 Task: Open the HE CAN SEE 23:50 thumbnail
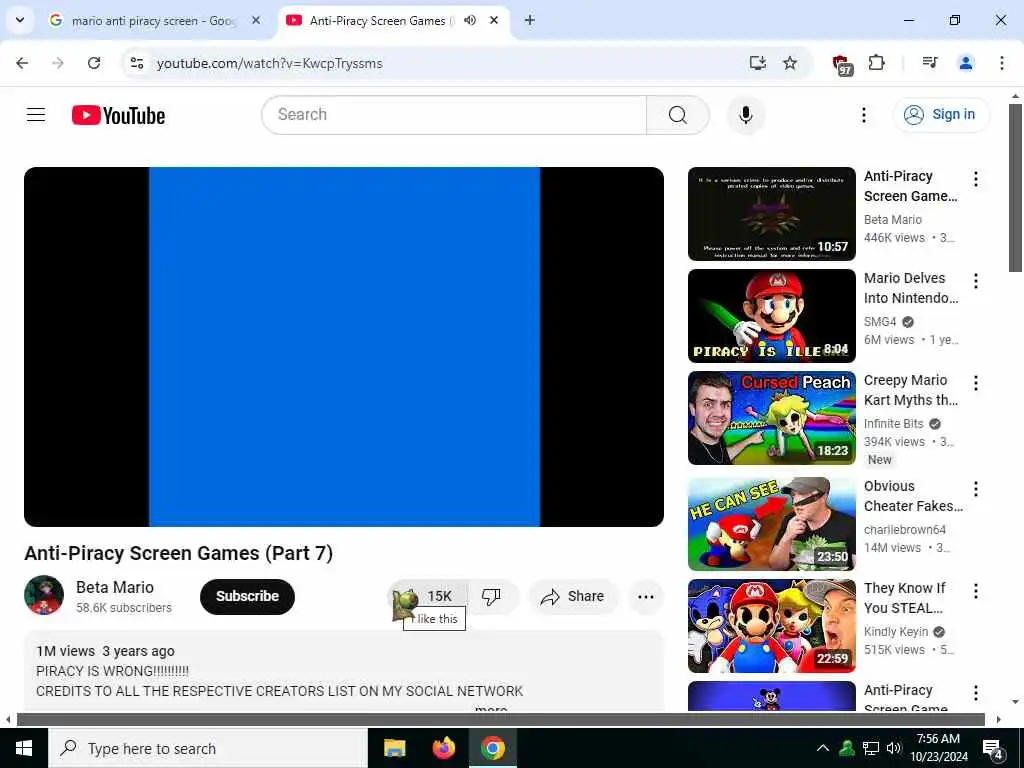pos(771,524)
